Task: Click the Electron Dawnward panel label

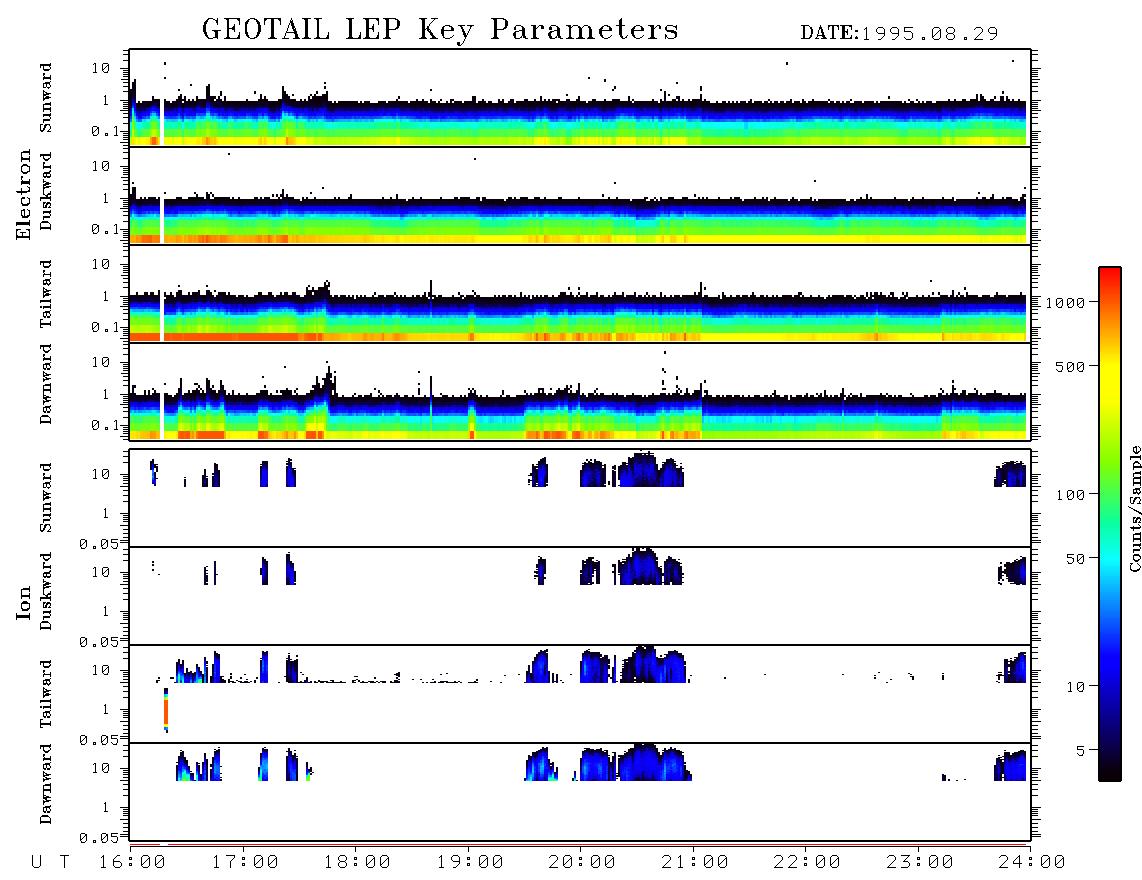Action: coord(46,384)
